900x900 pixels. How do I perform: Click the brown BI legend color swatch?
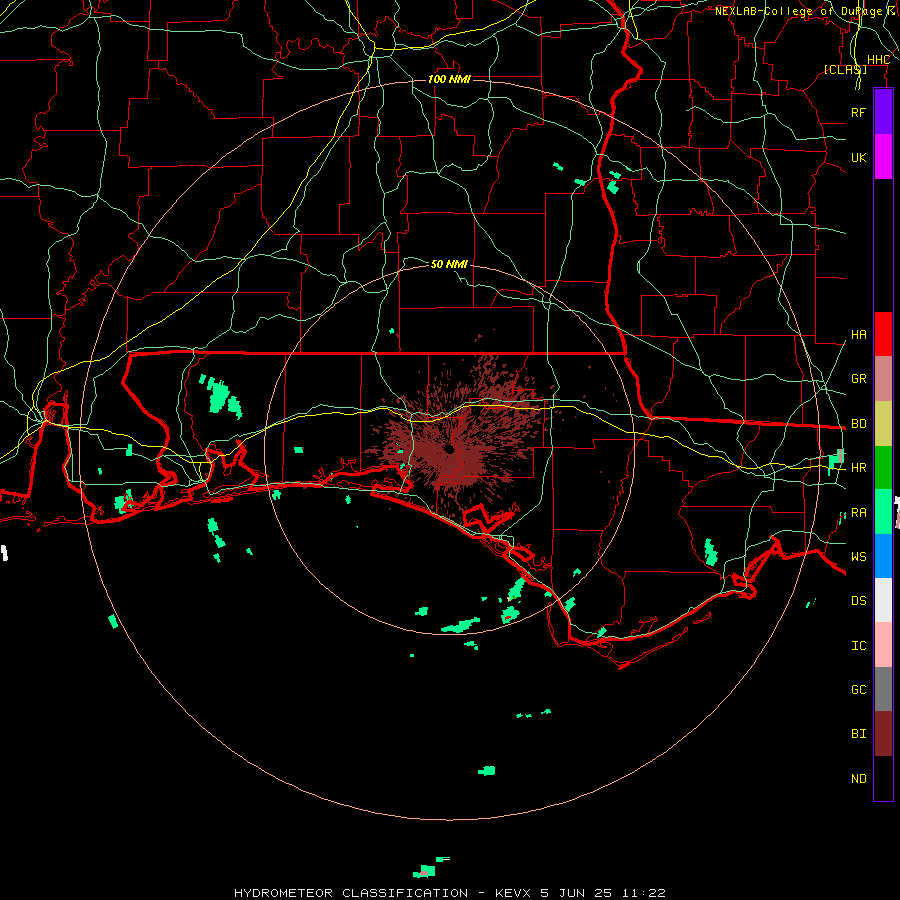point(883,734)
